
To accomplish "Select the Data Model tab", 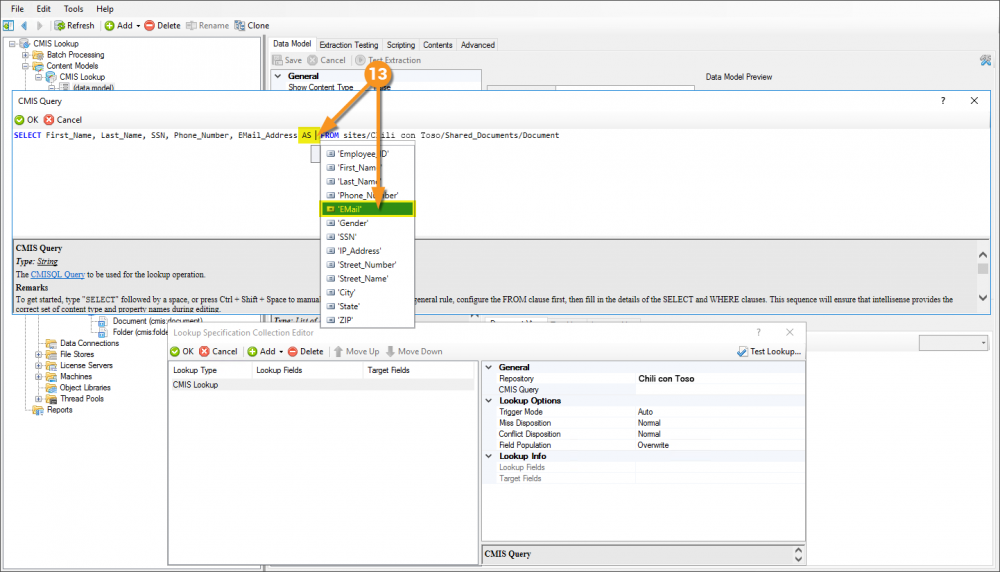I will (292, 43).
